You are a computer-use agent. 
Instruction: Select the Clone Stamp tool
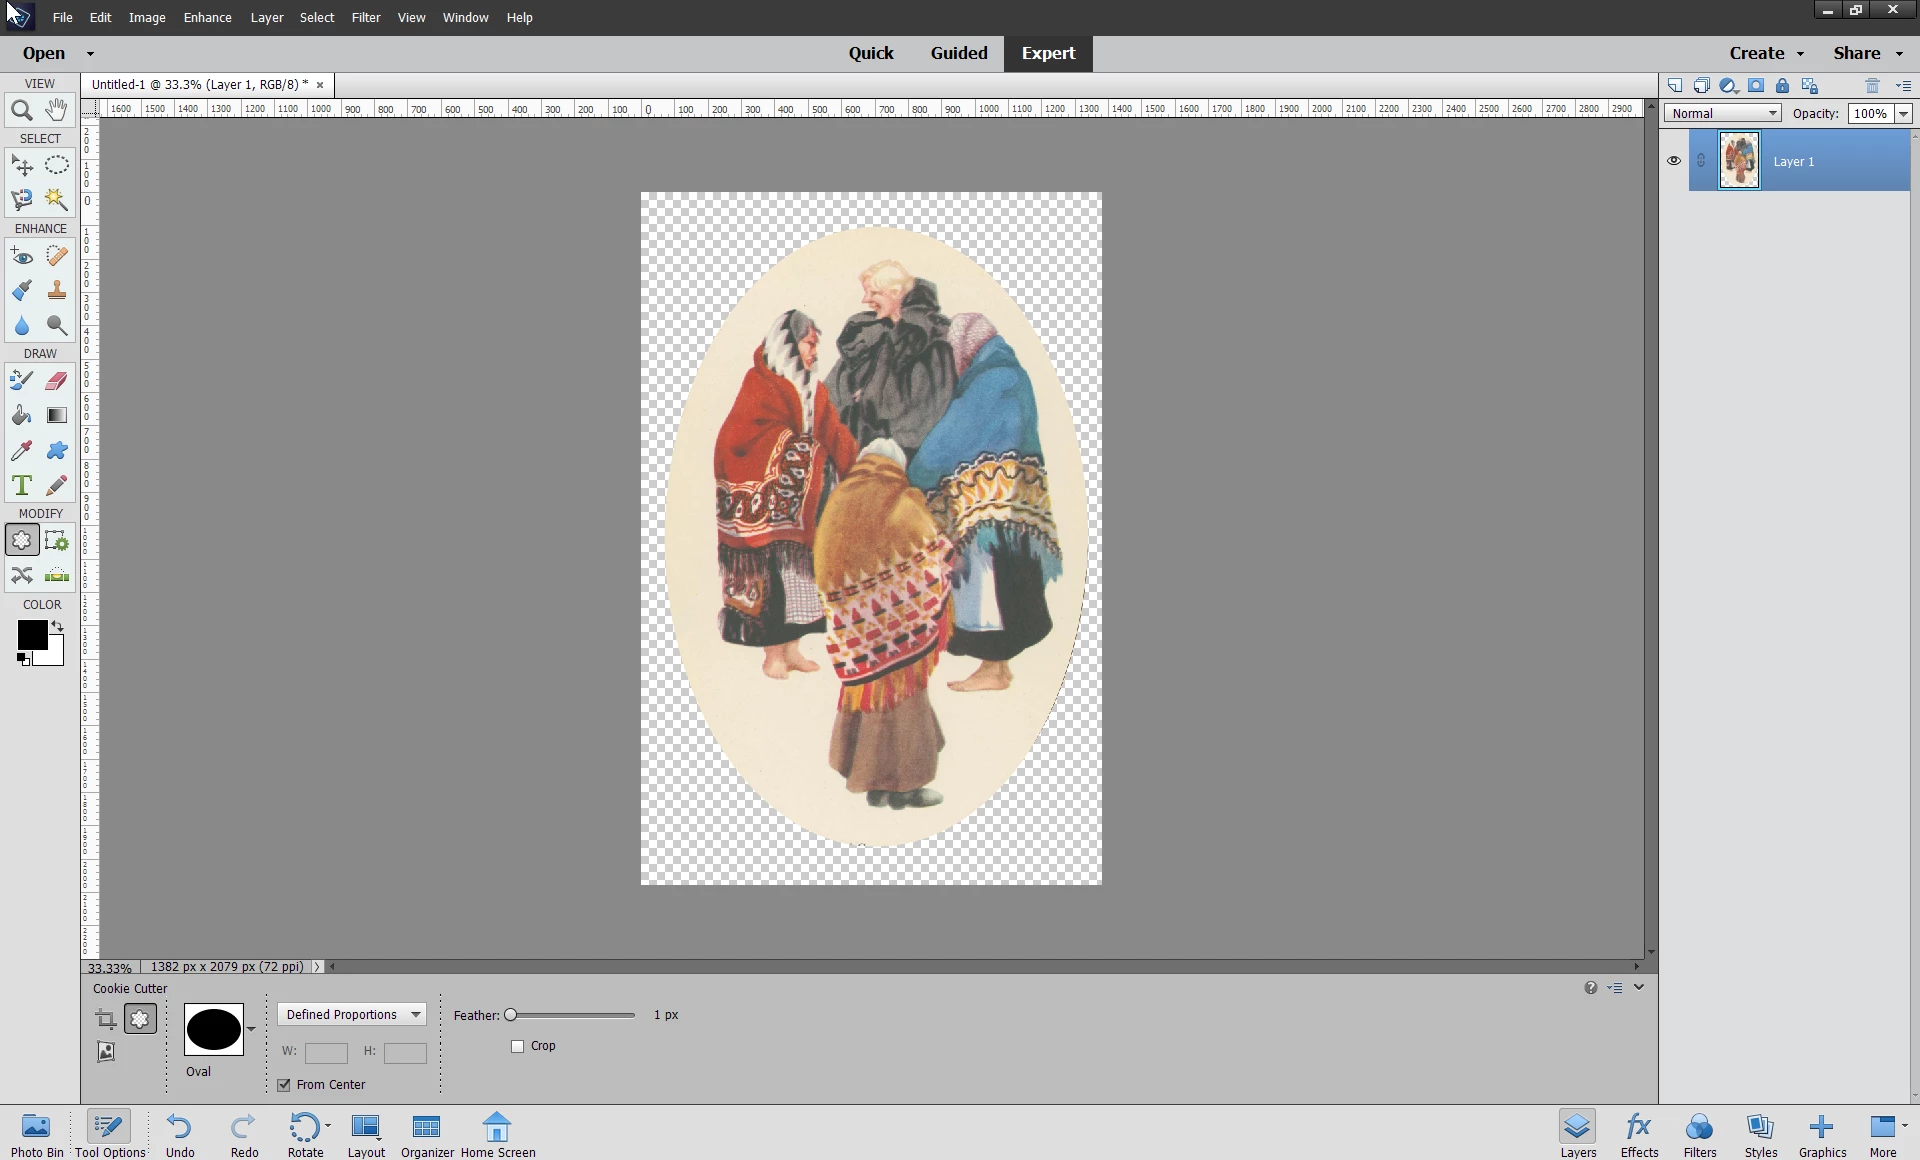pos(57,291)
